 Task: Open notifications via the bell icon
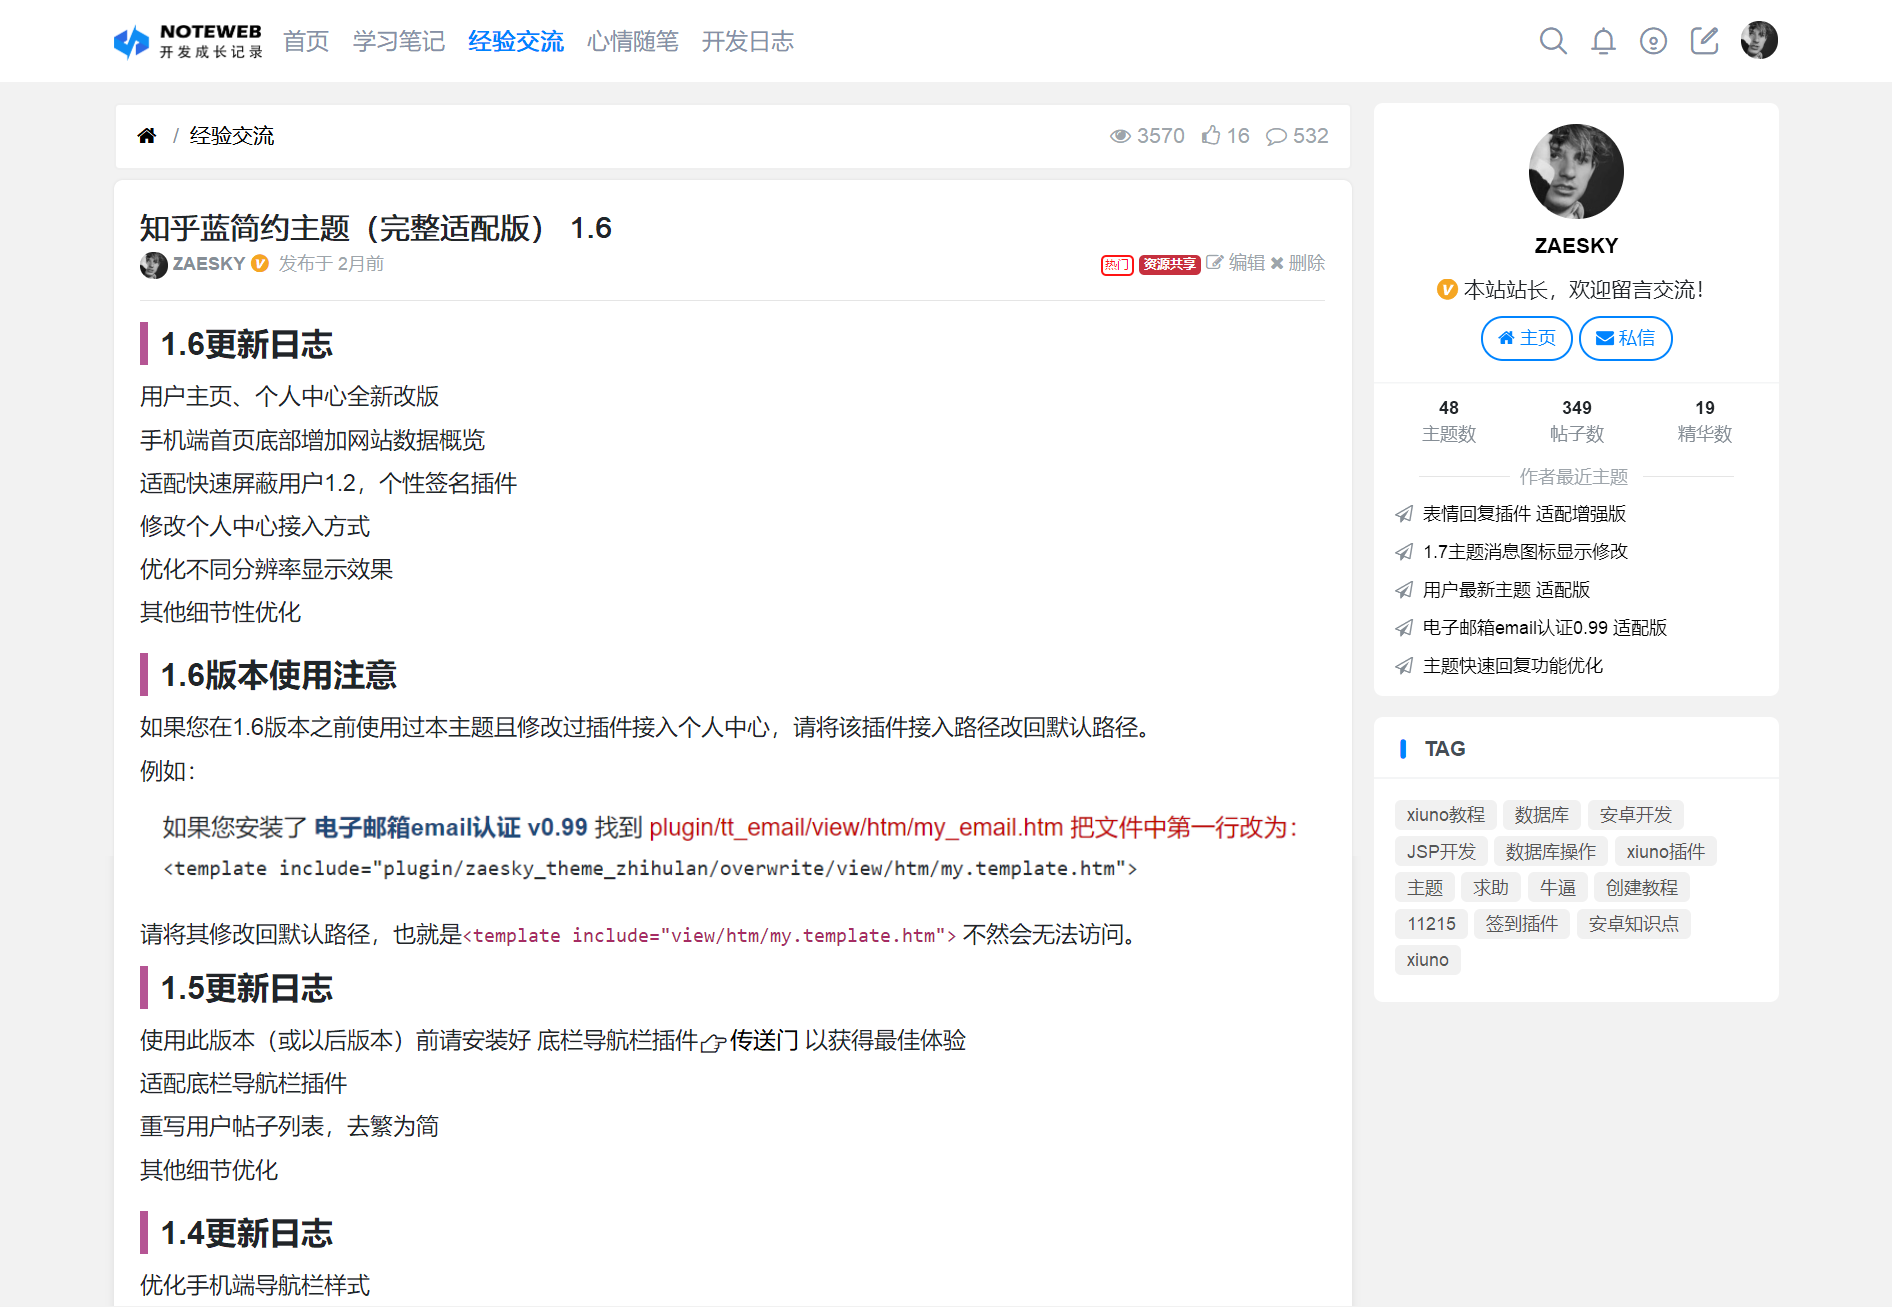click(x=1603, y=41)
